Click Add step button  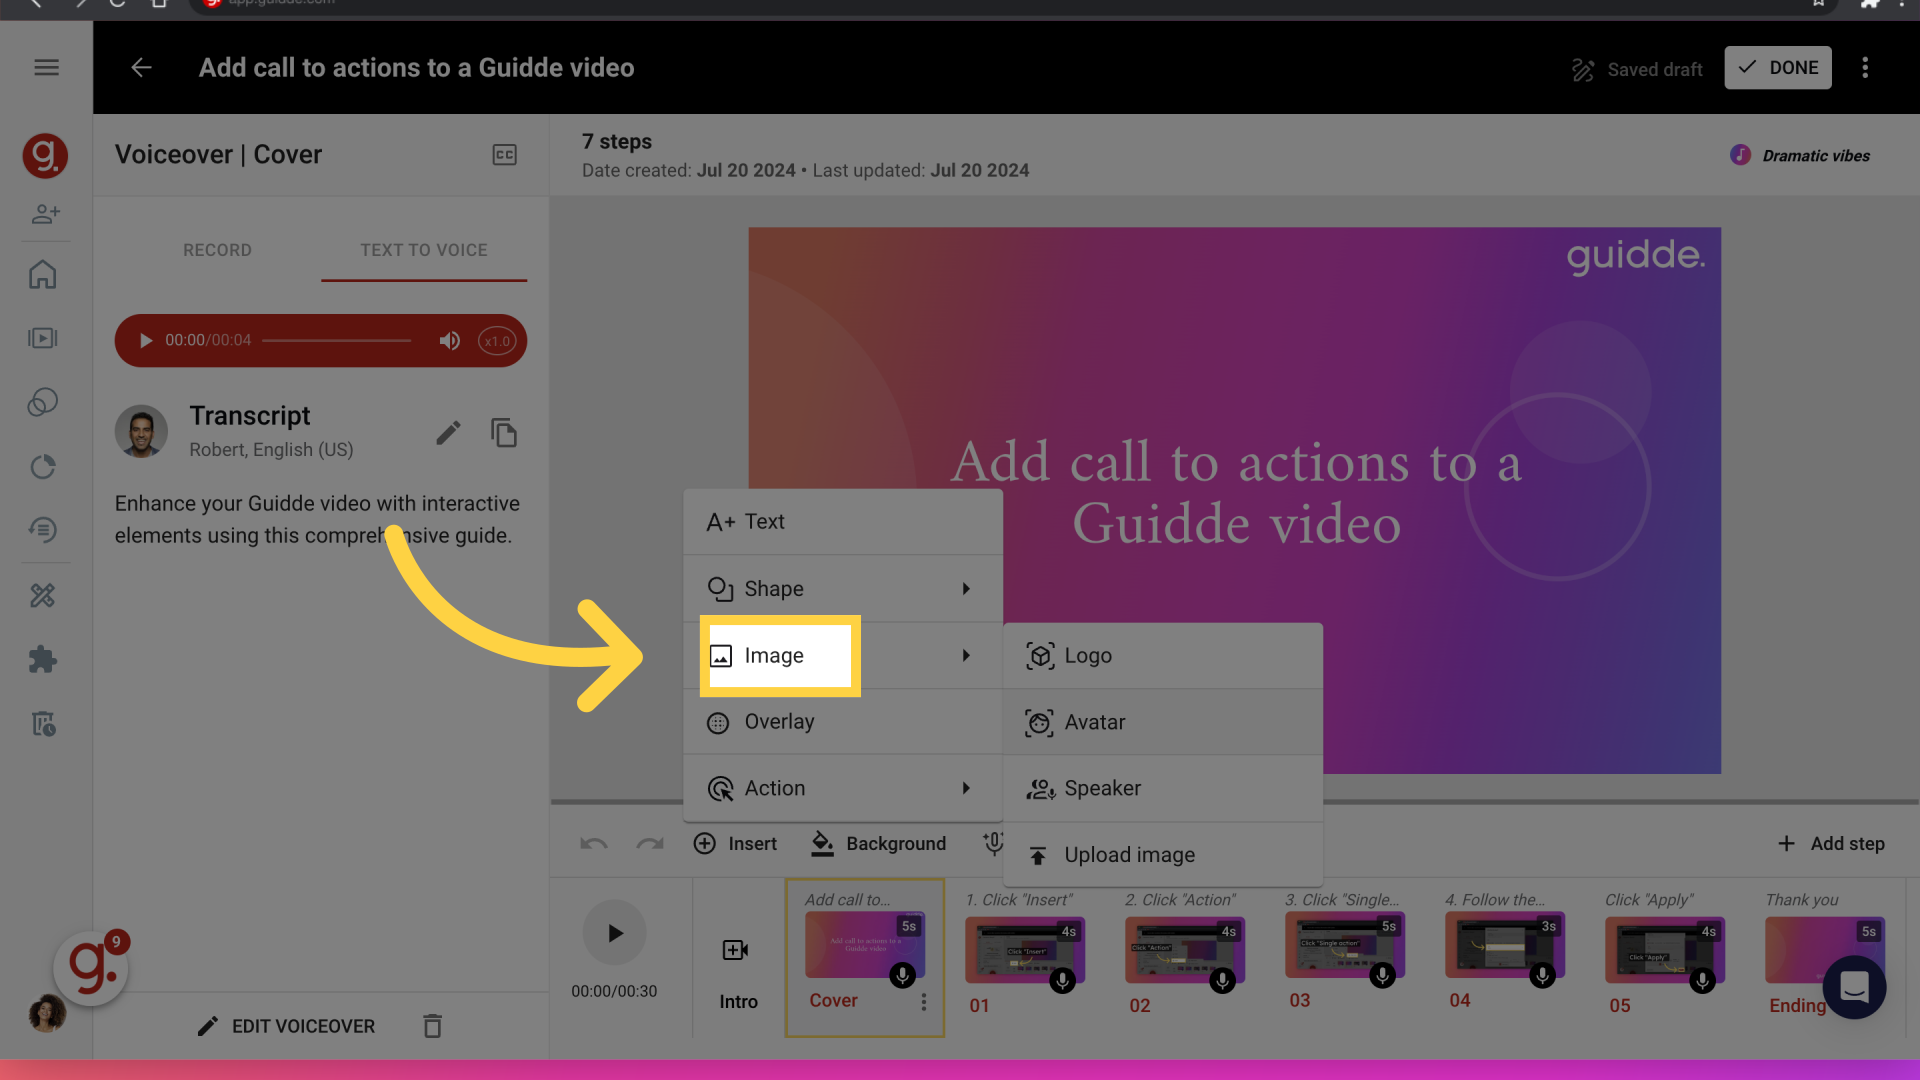coord(1831,844)
